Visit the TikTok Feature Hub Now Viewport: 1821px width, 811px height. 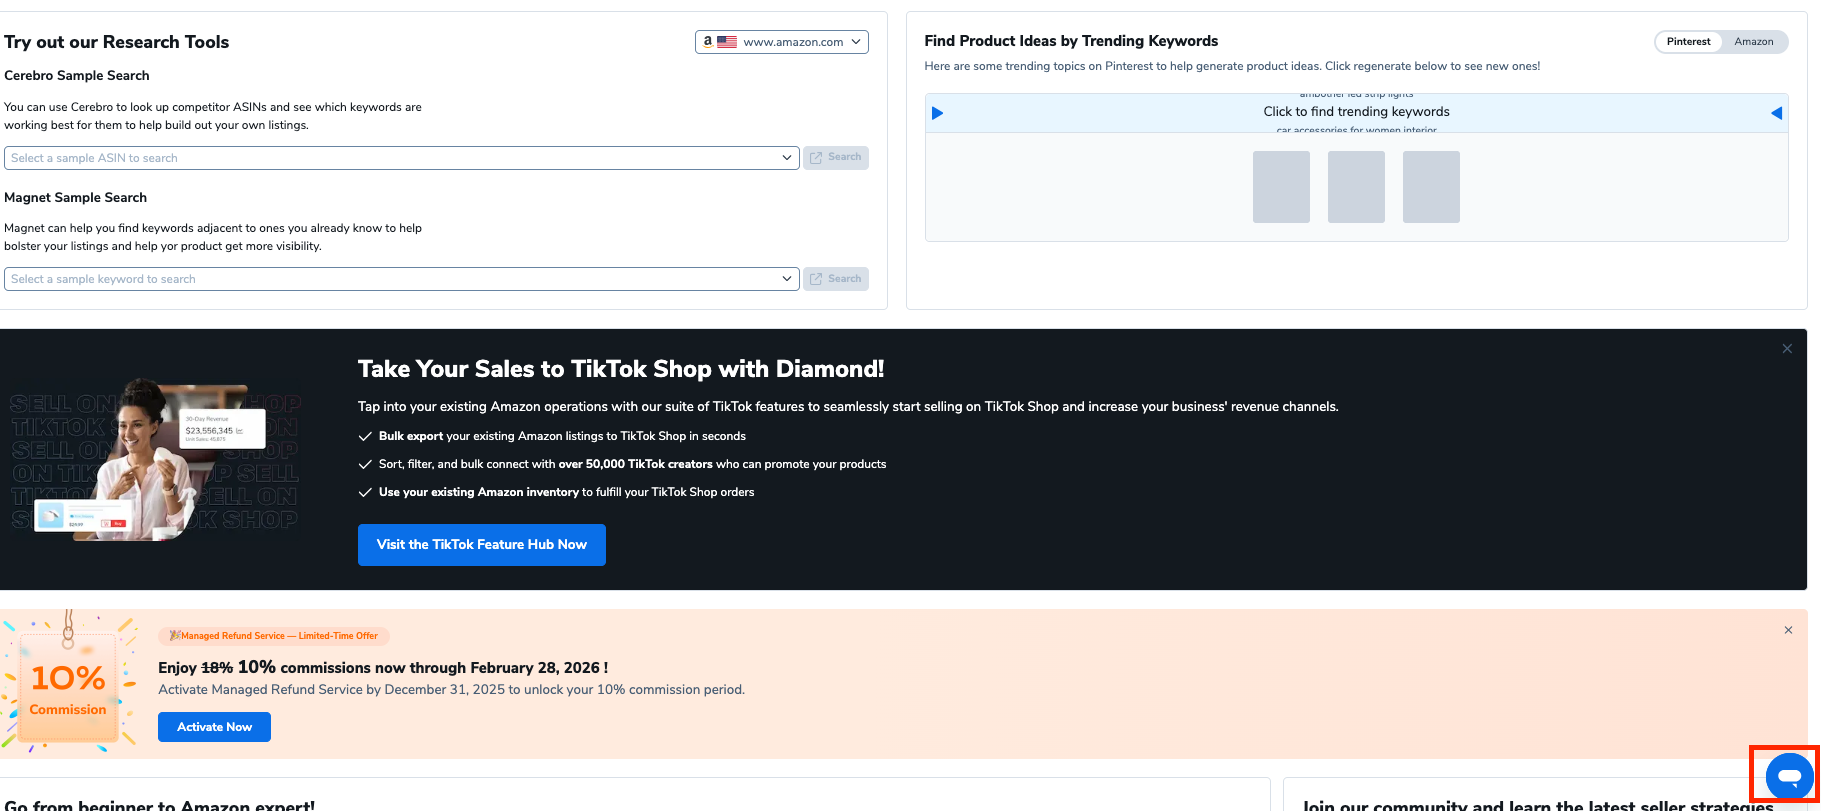(x=482, y=545)
